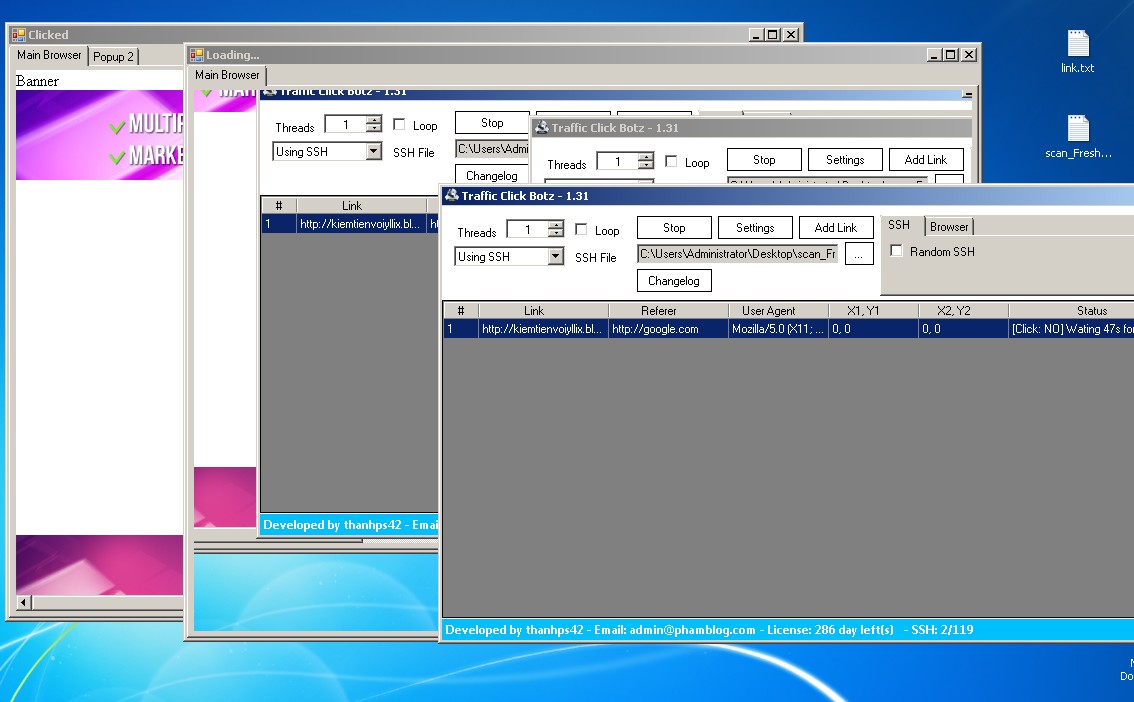
Task: Open the Popup 2 tab
Action: 113,57
